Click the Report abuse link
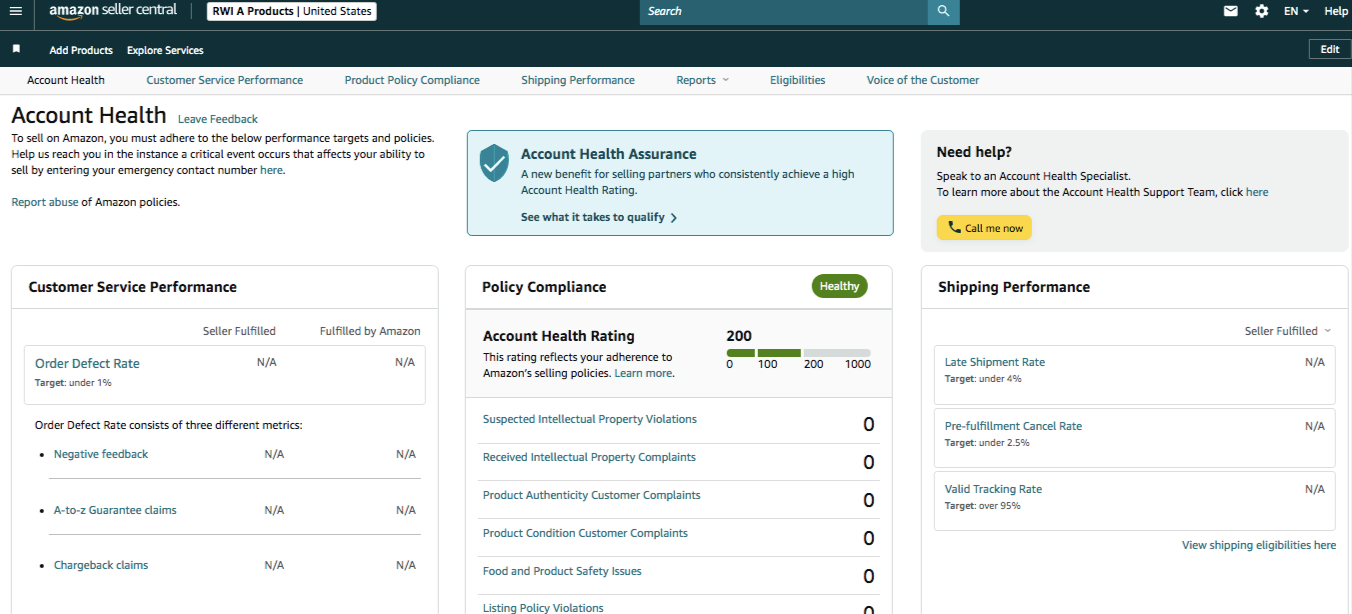The image size is (1352, 614). tap(45, 202)
